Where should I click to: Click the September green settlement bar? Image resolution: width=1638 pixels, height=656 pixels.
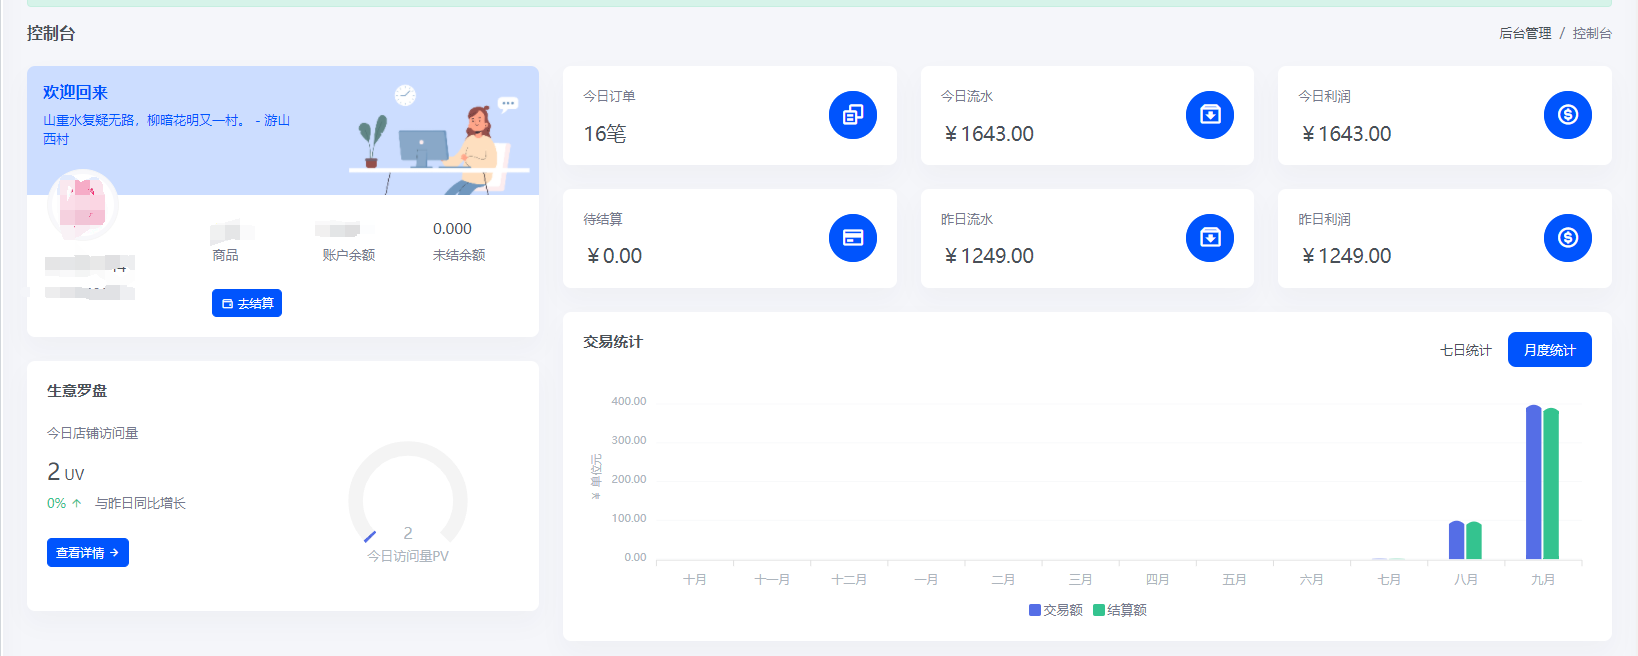click(1551, 484)
